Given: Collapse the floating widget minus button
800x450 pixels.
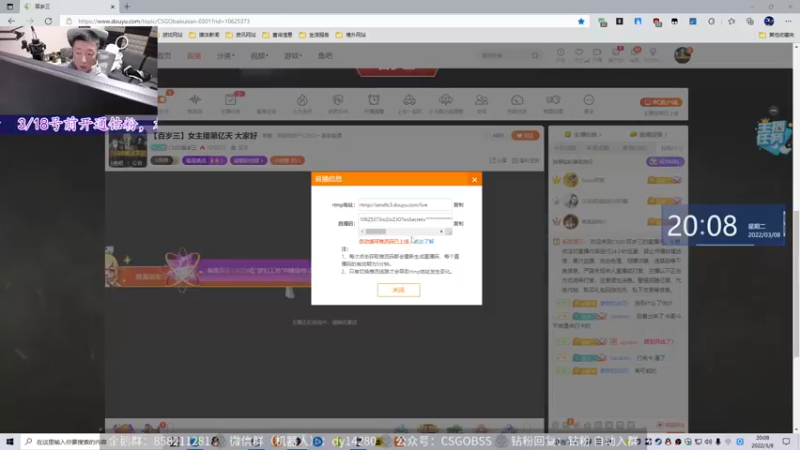Looking at the screenshot, I should [773, 110].
